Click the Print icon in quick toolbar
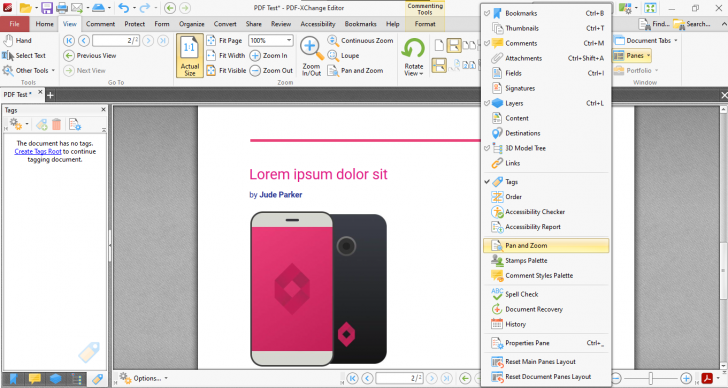 tap(62, 7)
